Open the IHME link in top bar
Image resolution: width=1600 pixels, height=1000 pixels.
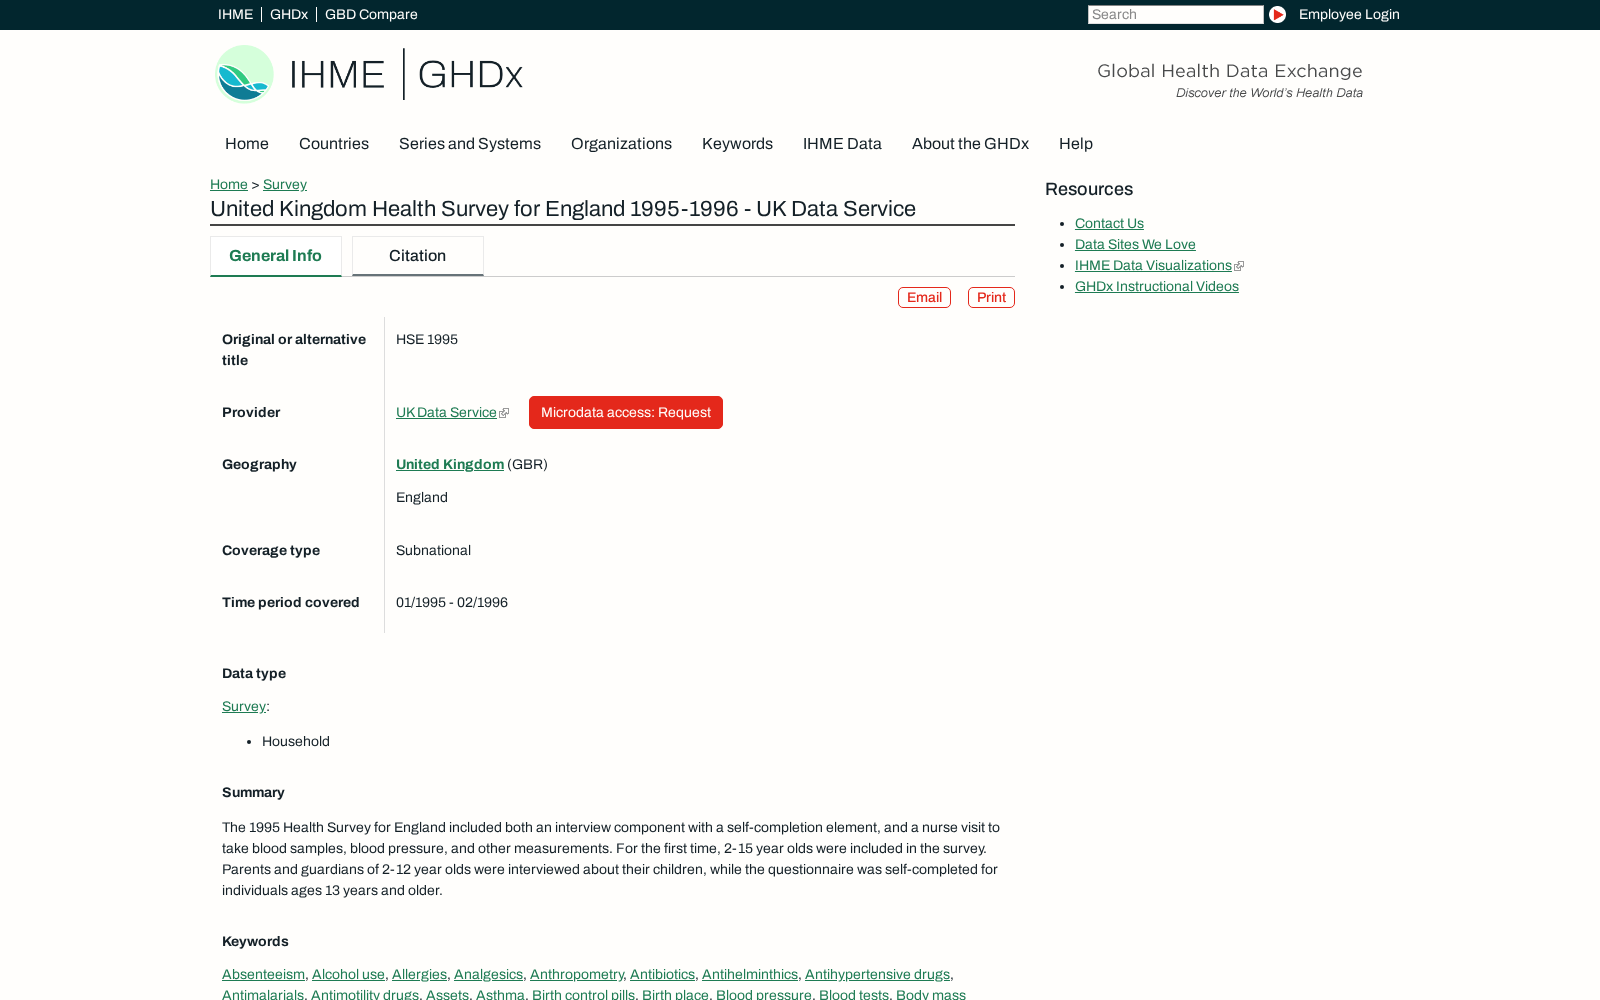pos(235,14)
